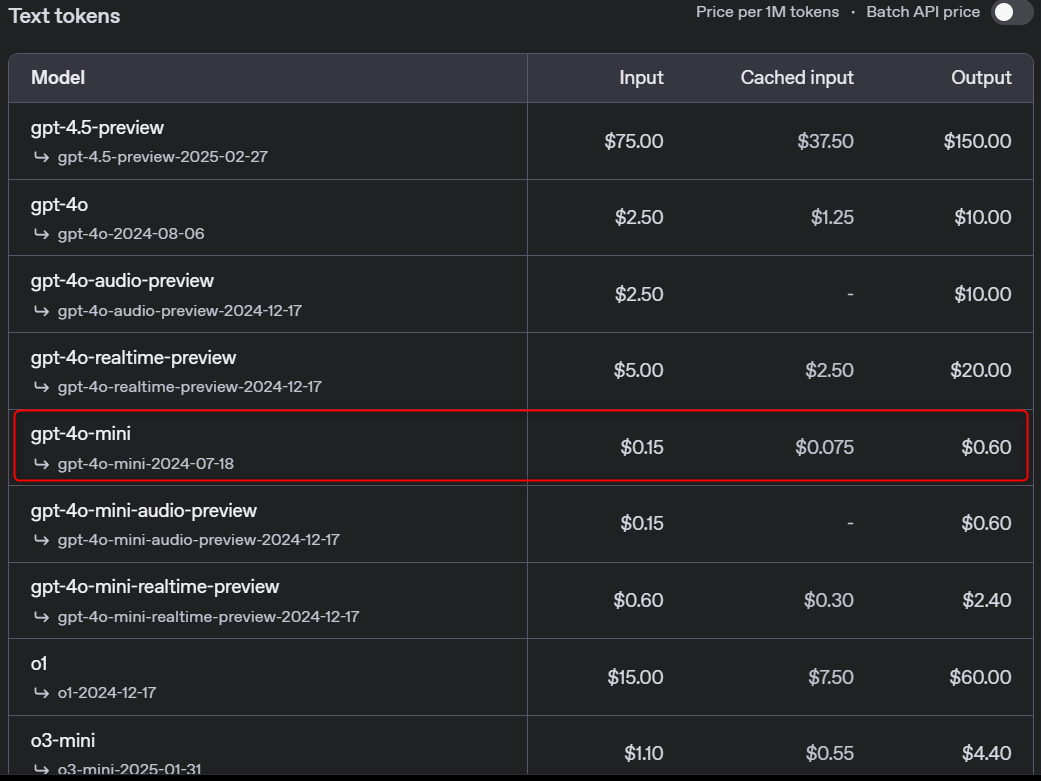Click the $0.55 cached input price
Image resolution: width=1041 pixels, height=781 pixels.
click(829, 753)
